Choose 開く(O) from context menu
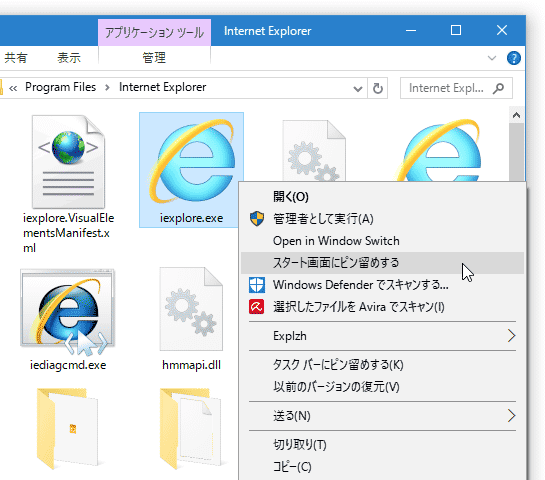Viewport: 545px width, 480px height. point(382,197)
